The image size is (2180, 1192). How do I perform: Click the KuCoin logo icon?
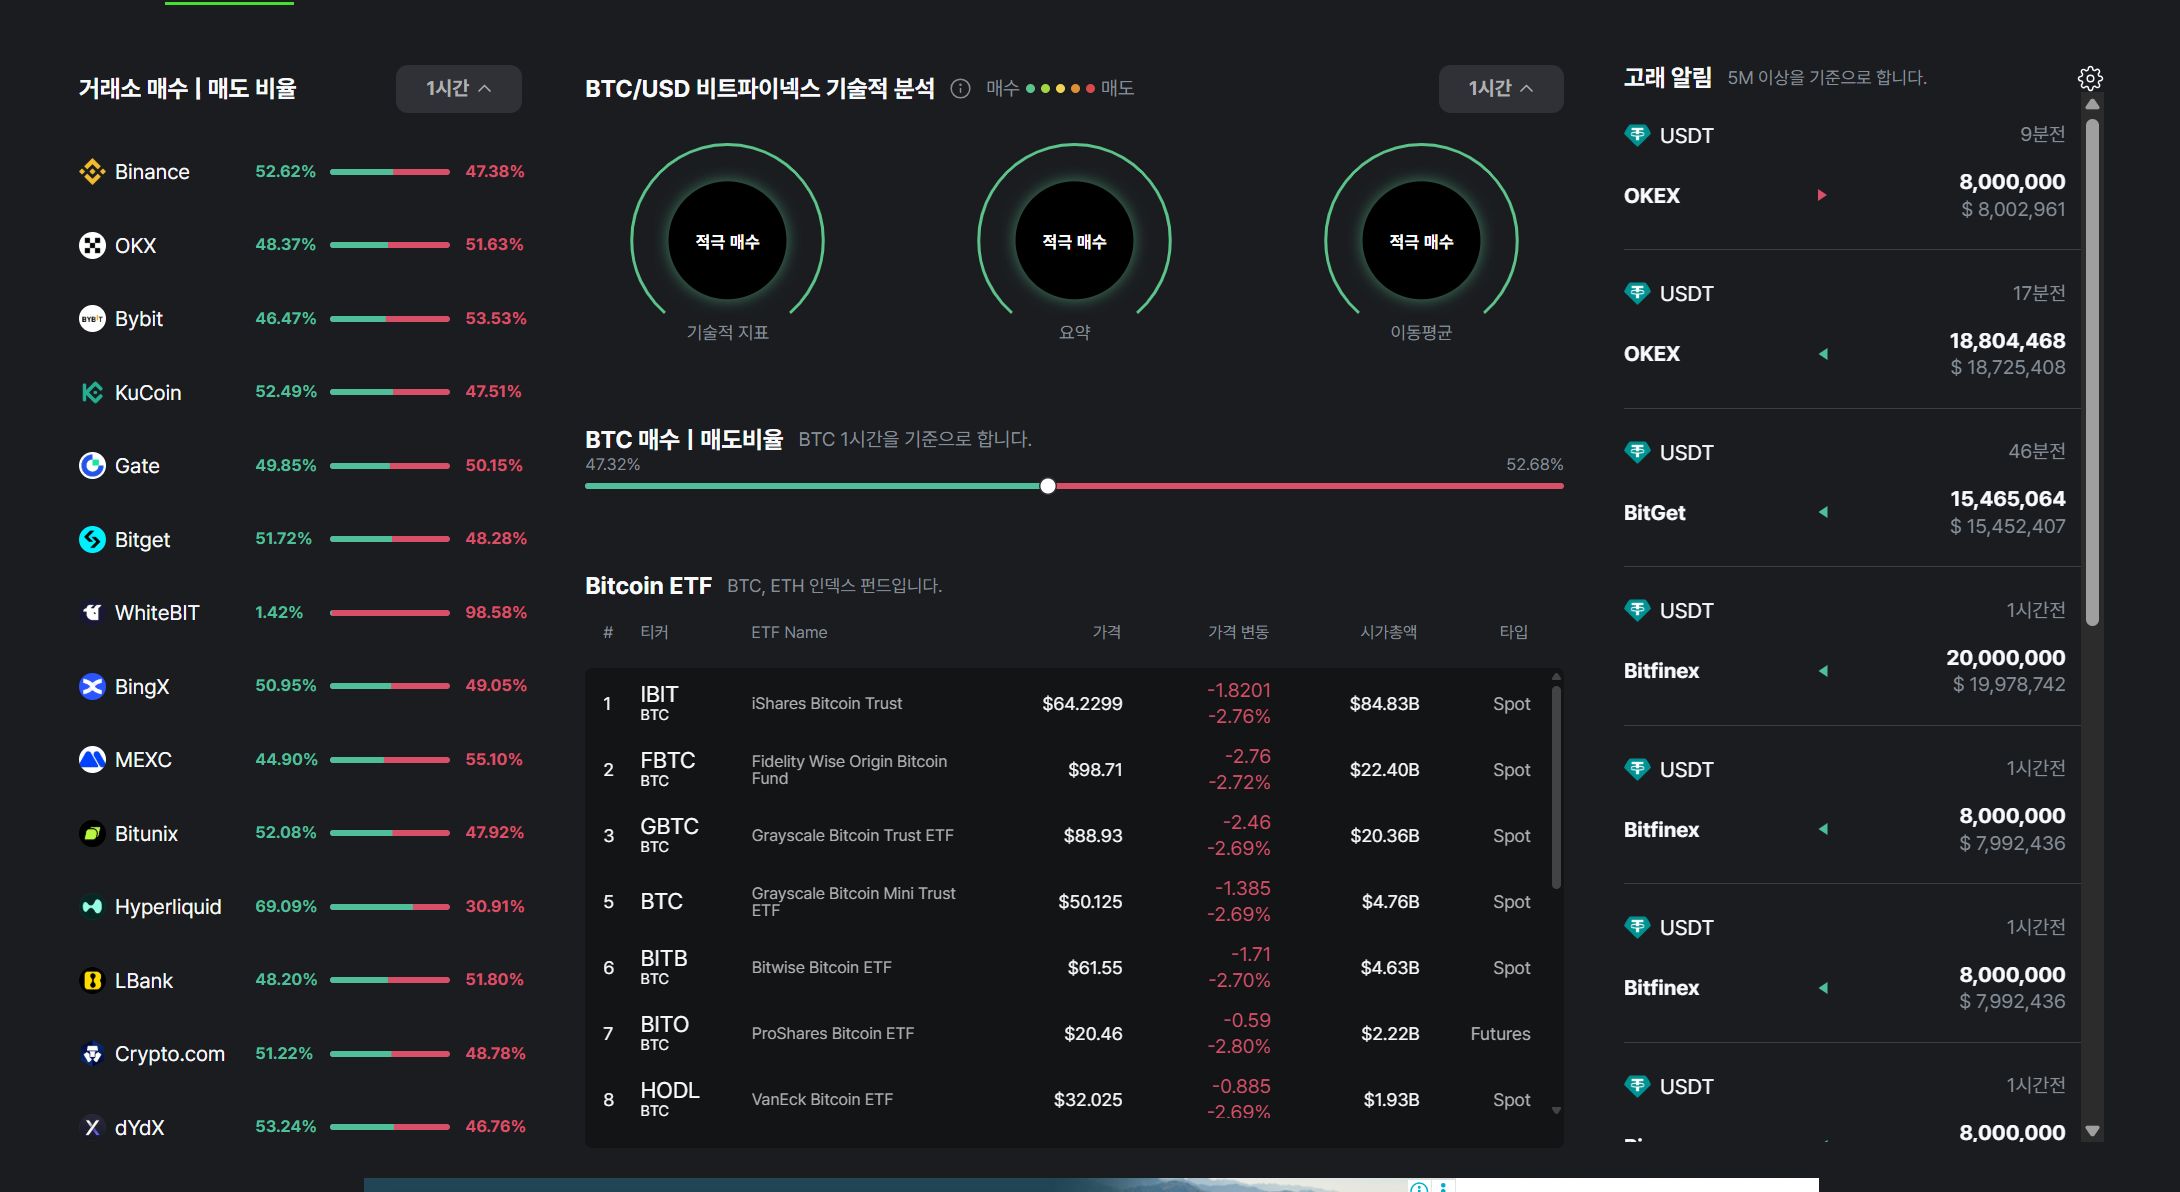pos(92,393)
